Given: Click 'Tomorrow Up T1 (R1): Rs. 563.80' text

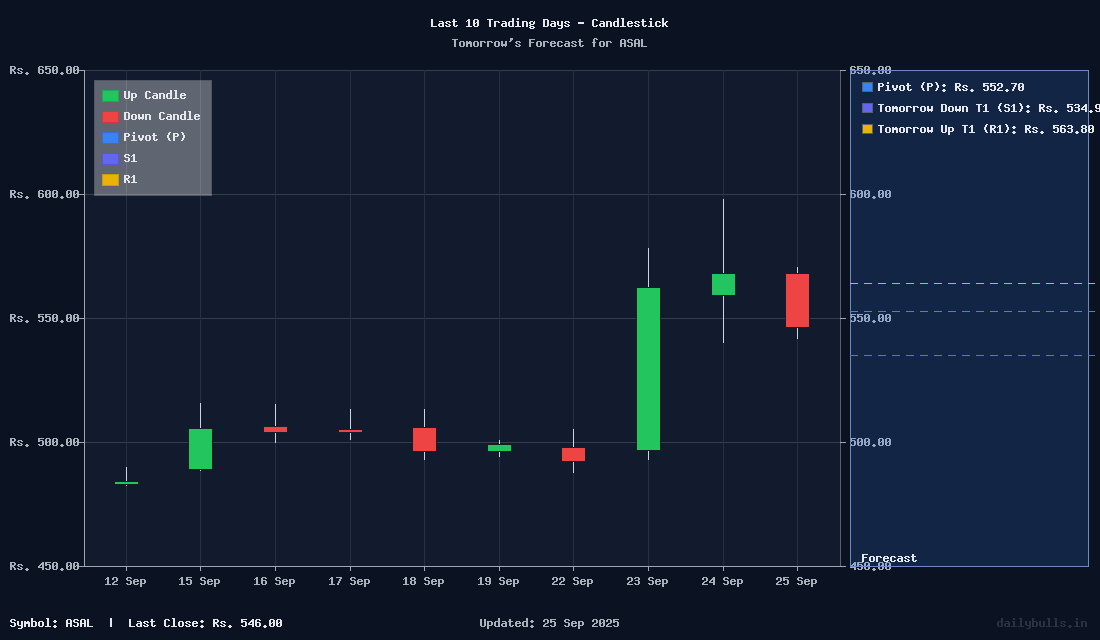Looking at the screenshot, I should [x=986, y=129].
